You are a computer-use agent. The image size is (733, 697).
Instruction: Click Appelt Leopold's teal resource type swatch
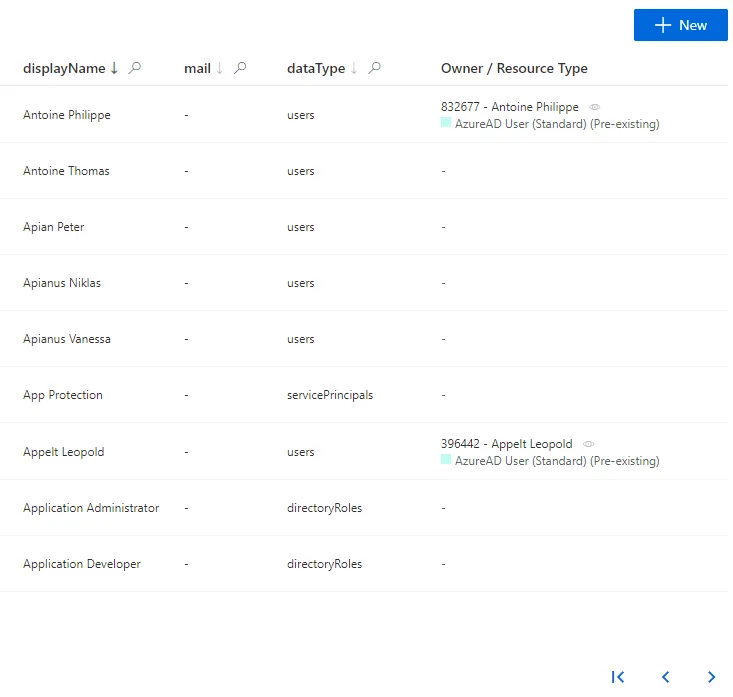446,460
